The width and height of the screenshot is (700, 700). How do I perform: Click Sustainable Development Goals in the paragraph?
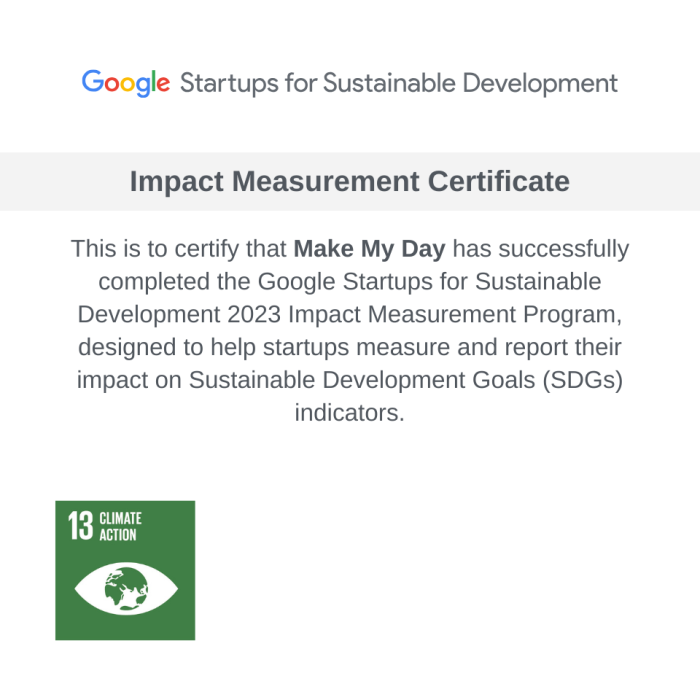click(362, 380)
